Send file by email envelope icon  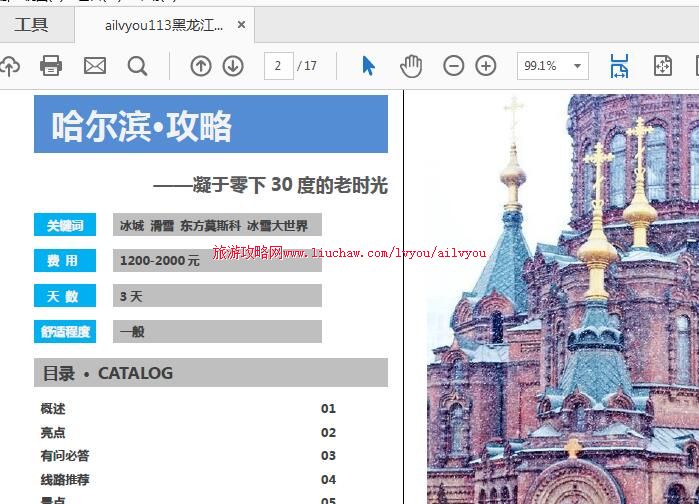pyautogui.click(x=95, y=66)
